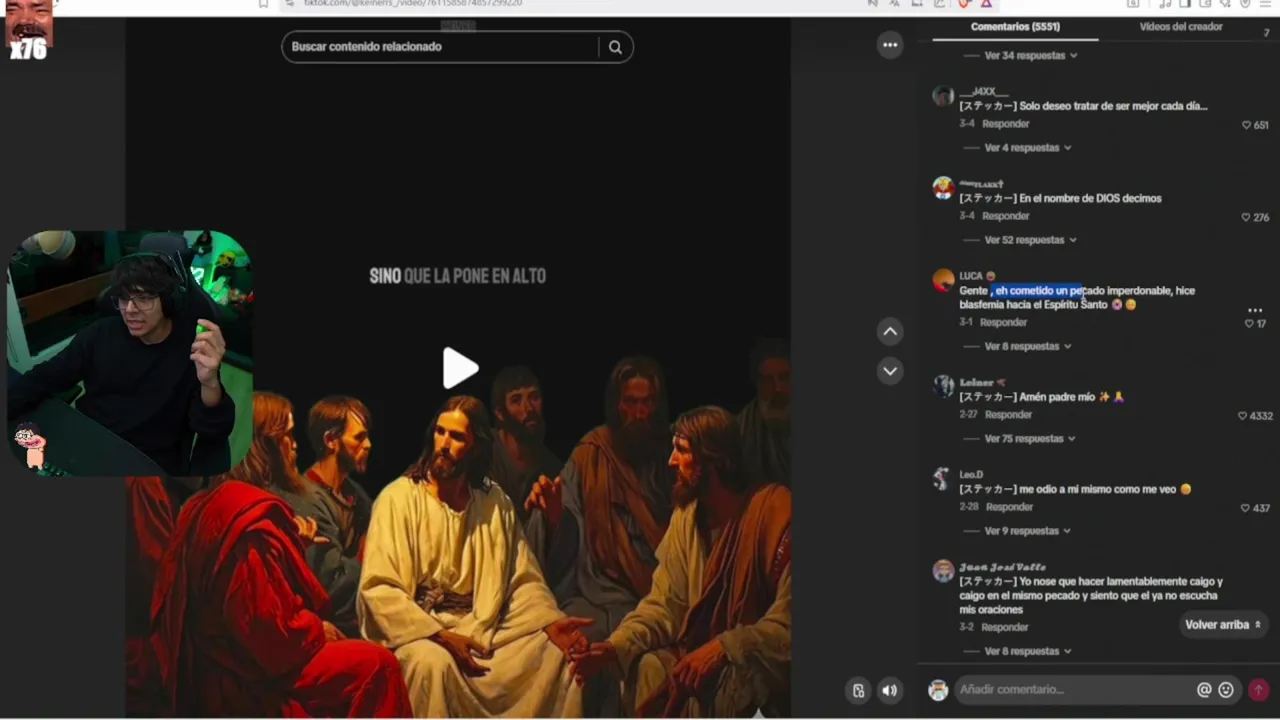Click the highlighted text 'eh cometido un pe'
Screen dimensions: 1280x720
click(x=1039, y=291)
